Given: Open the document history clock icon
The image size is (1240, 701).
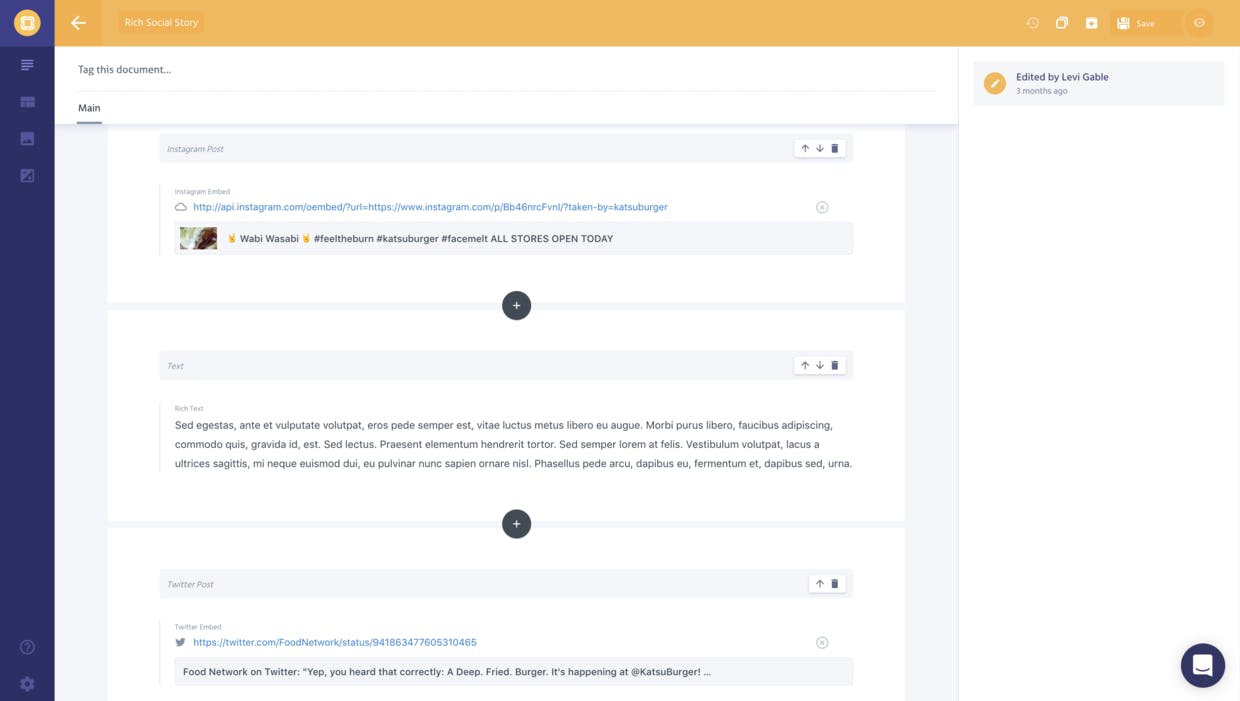Looking at the screenshot, I should (1033, 23).
